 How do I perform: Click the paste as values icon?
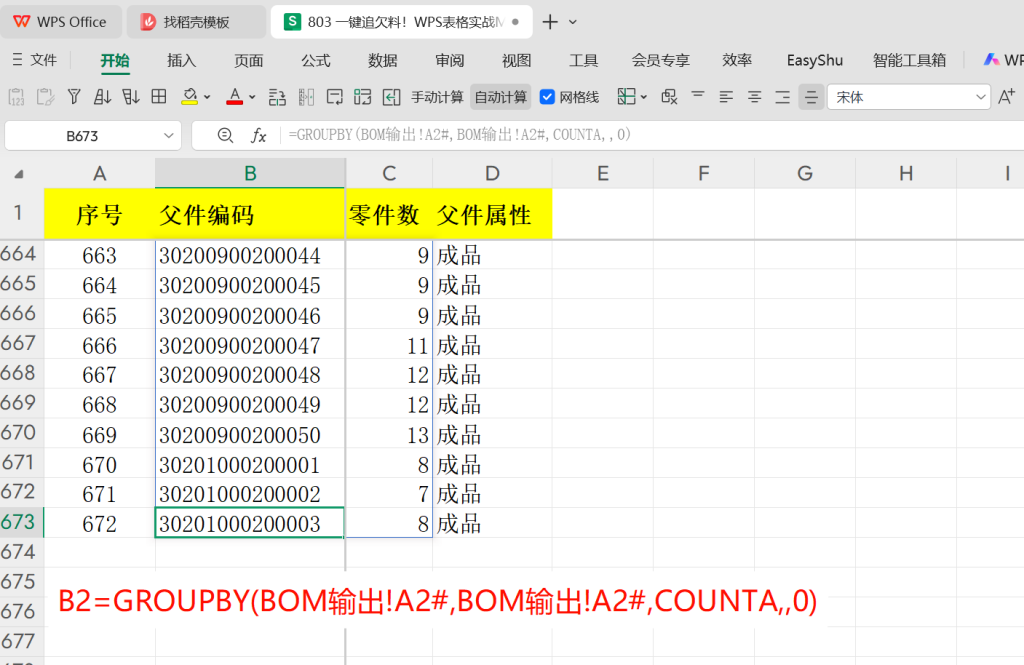16,97
